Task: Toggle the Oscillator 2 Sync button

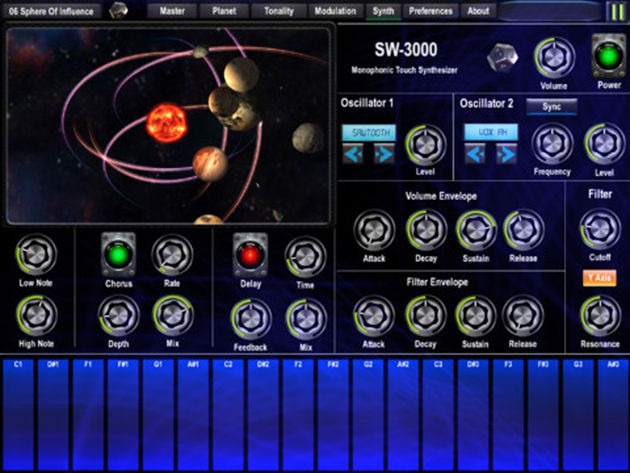Action: [552, 106]
